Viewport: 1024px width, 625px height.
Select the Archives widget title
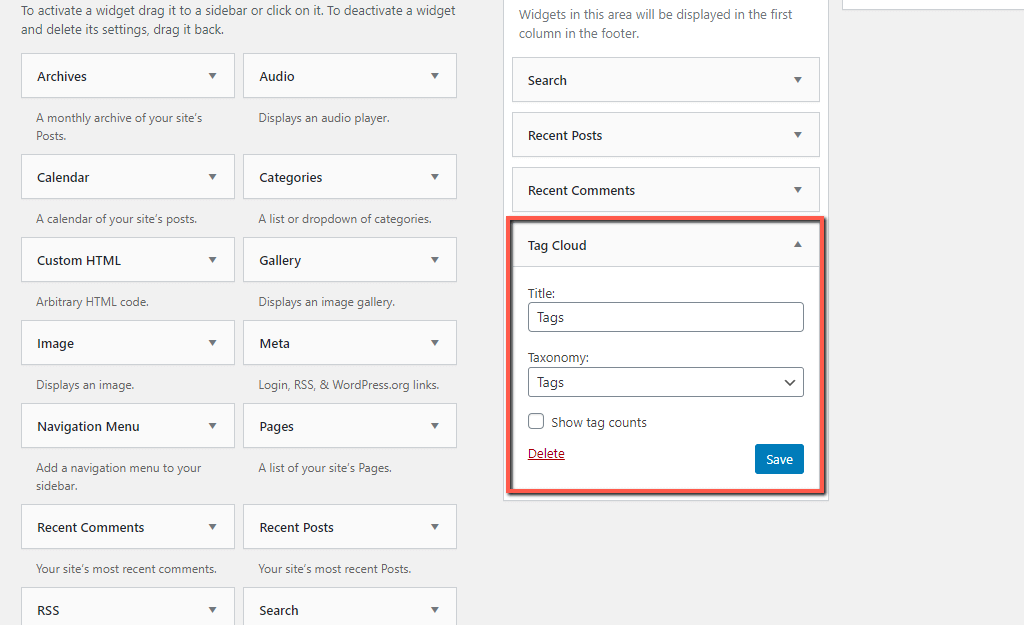61,76
